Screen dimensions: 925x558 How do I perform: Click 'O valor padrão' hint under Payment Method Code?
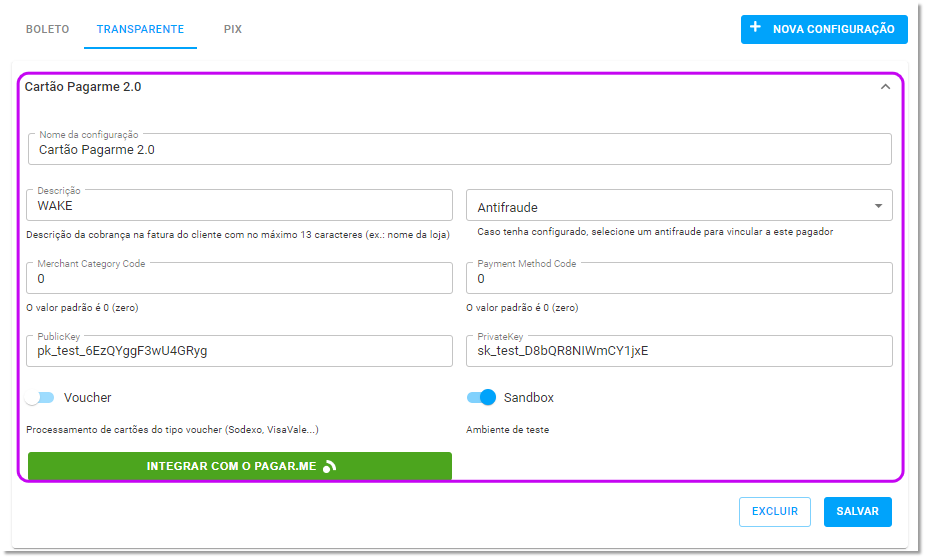(x=522, y=307)
